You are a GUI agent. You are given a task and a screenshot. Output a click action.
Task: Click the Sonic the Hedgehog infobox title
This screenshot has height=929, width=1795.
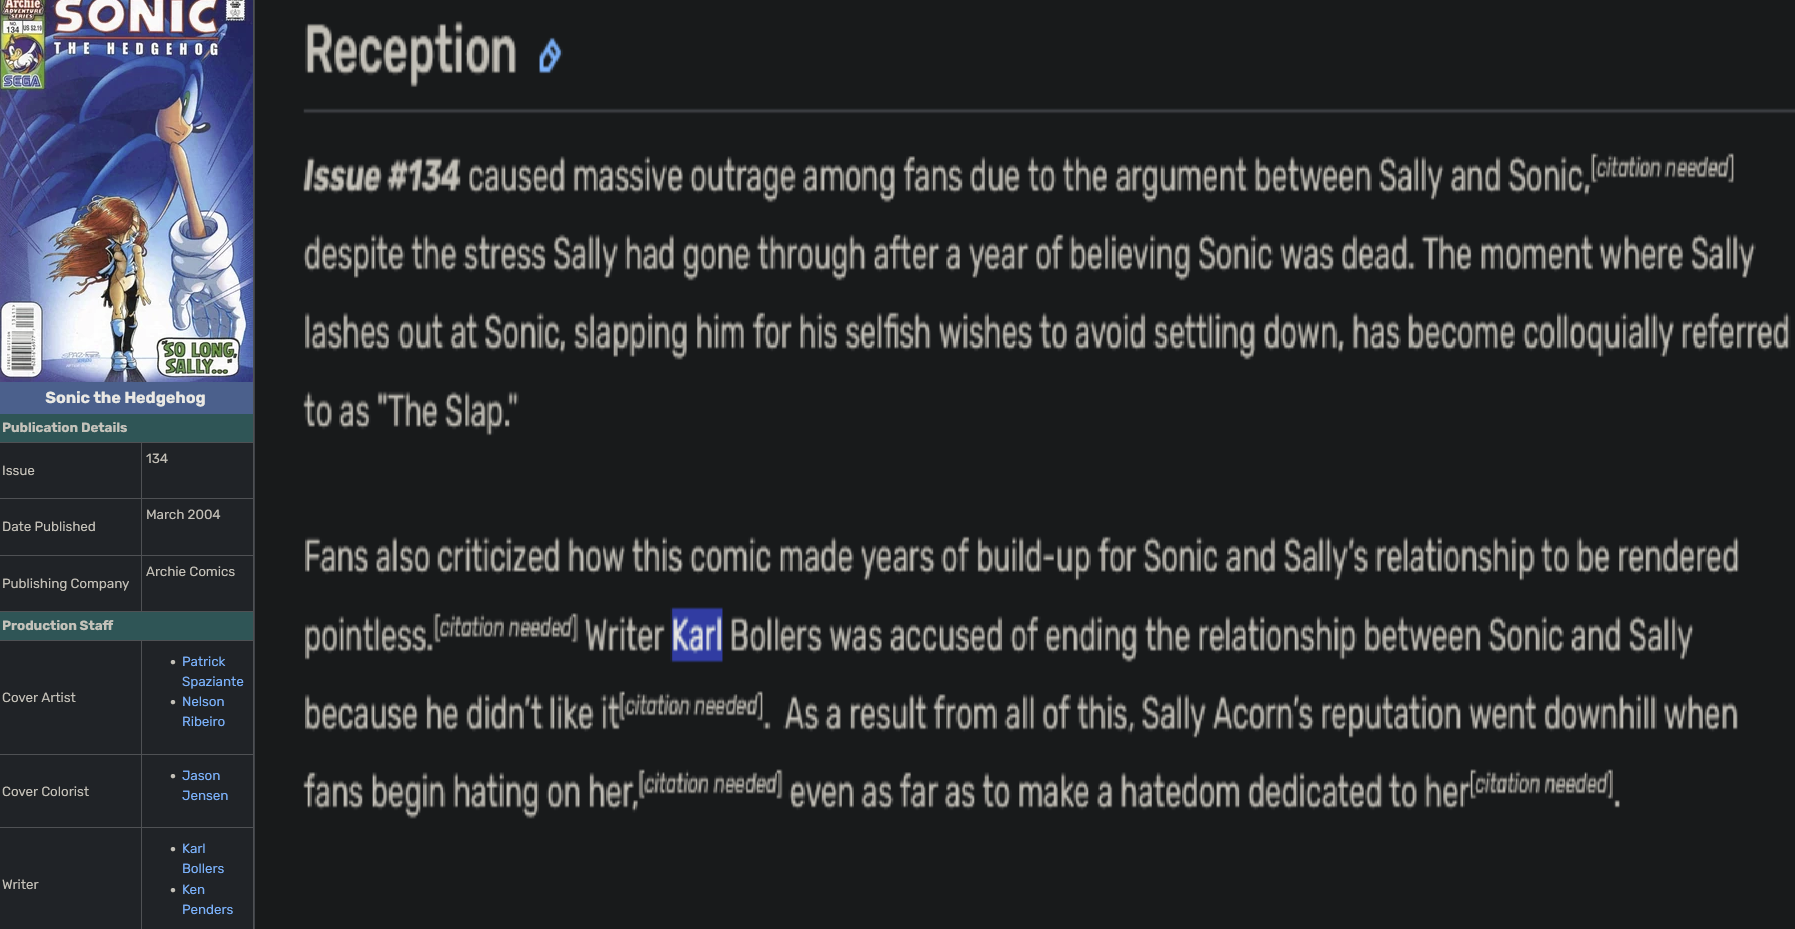point(125,397)
